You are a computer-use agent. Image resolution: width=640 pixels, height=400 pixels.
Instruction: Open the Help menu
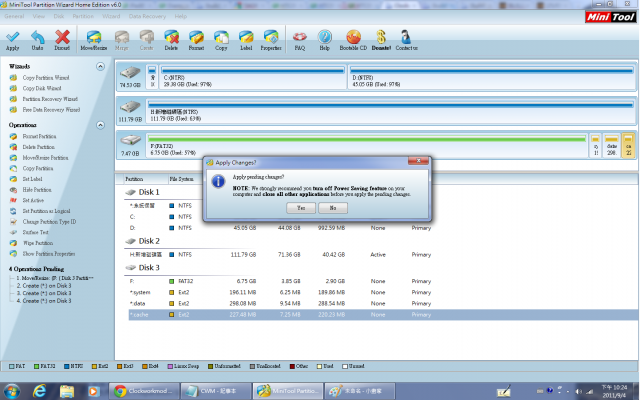tap(181, 16)
